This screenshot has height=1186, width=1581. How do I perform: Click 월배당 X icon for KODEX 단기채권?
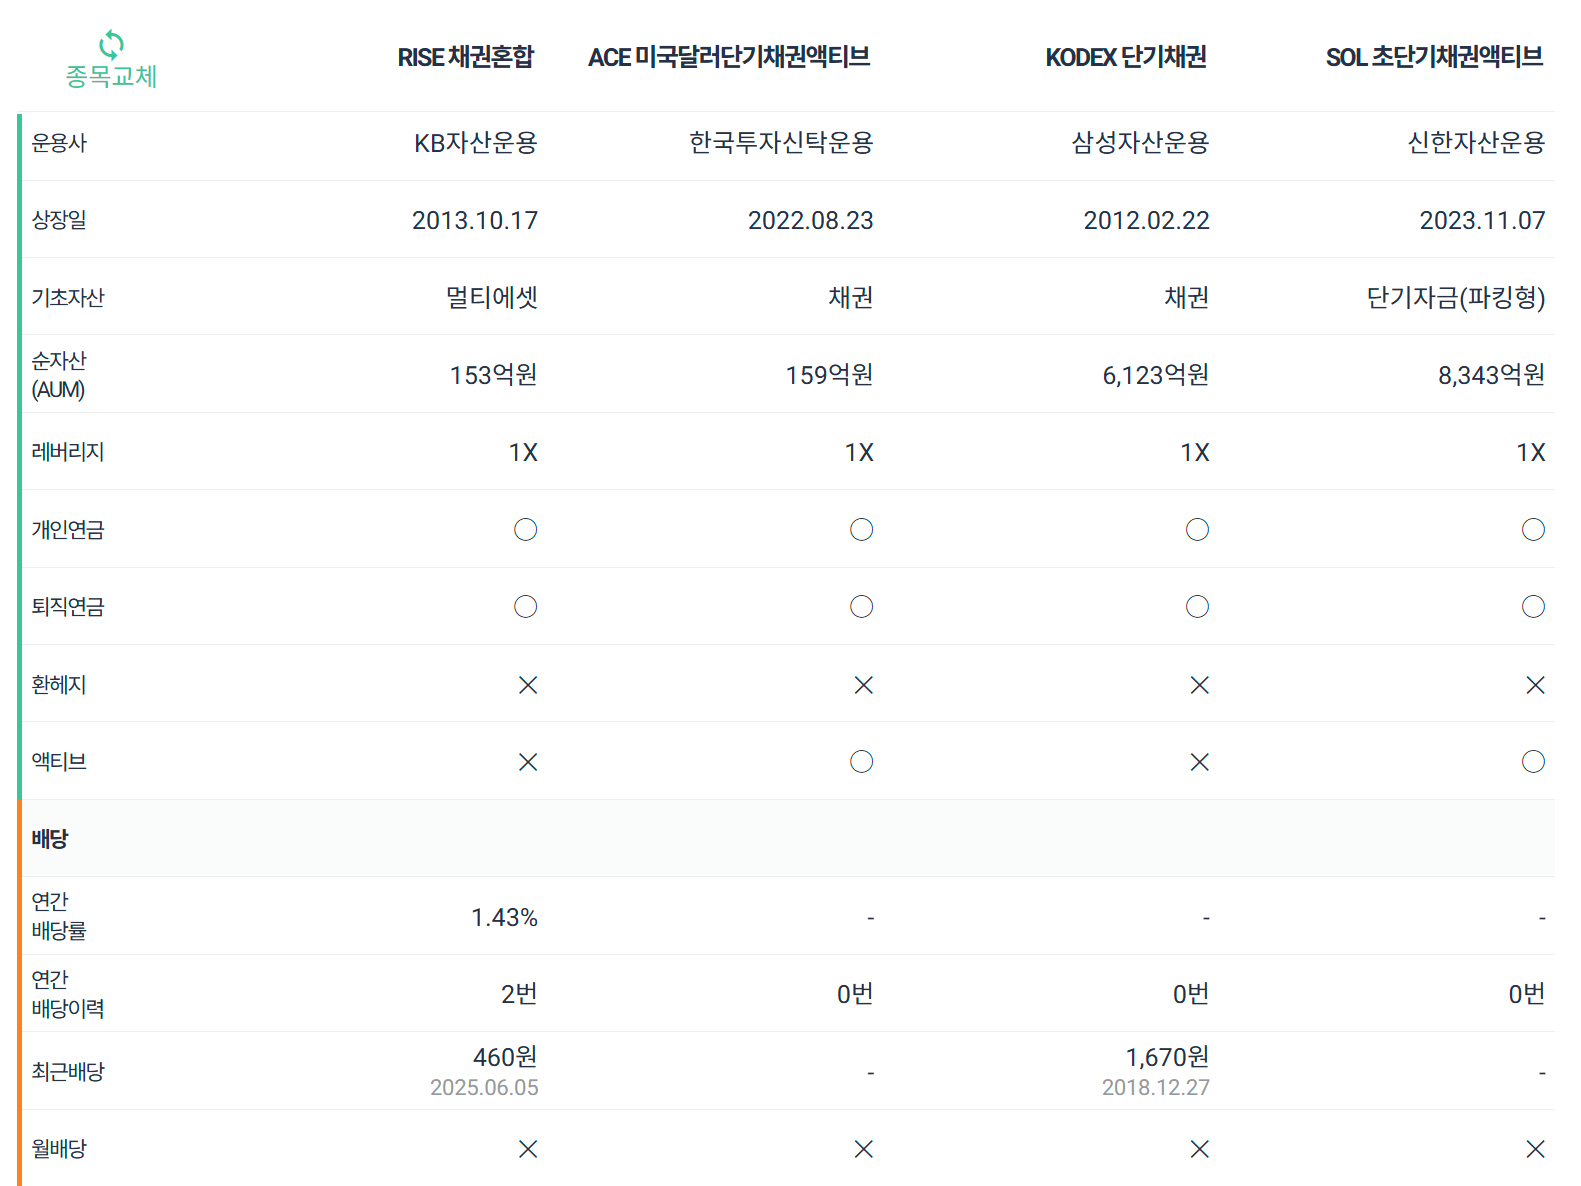(1200, 1149)
